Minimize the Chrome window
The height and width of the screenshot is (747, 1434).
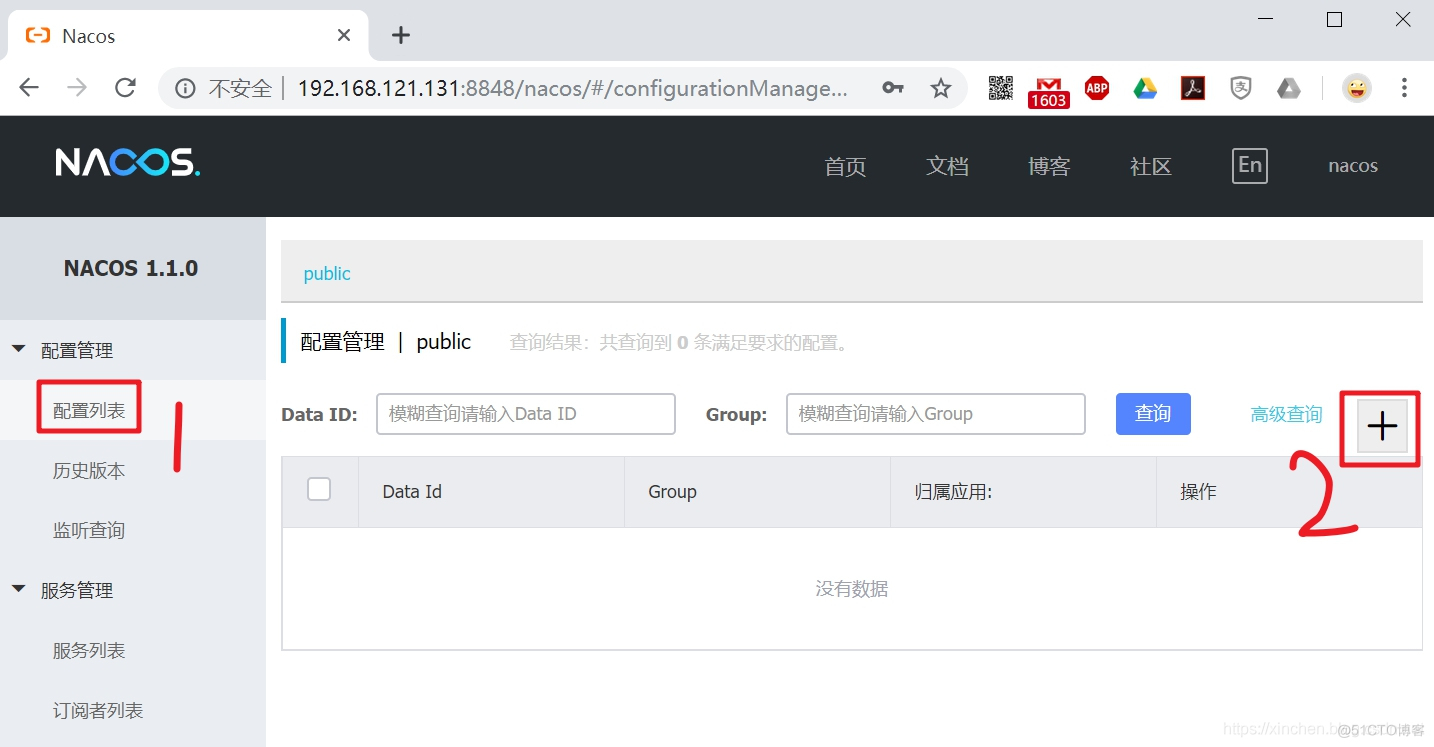click(x=1266, y=19)
